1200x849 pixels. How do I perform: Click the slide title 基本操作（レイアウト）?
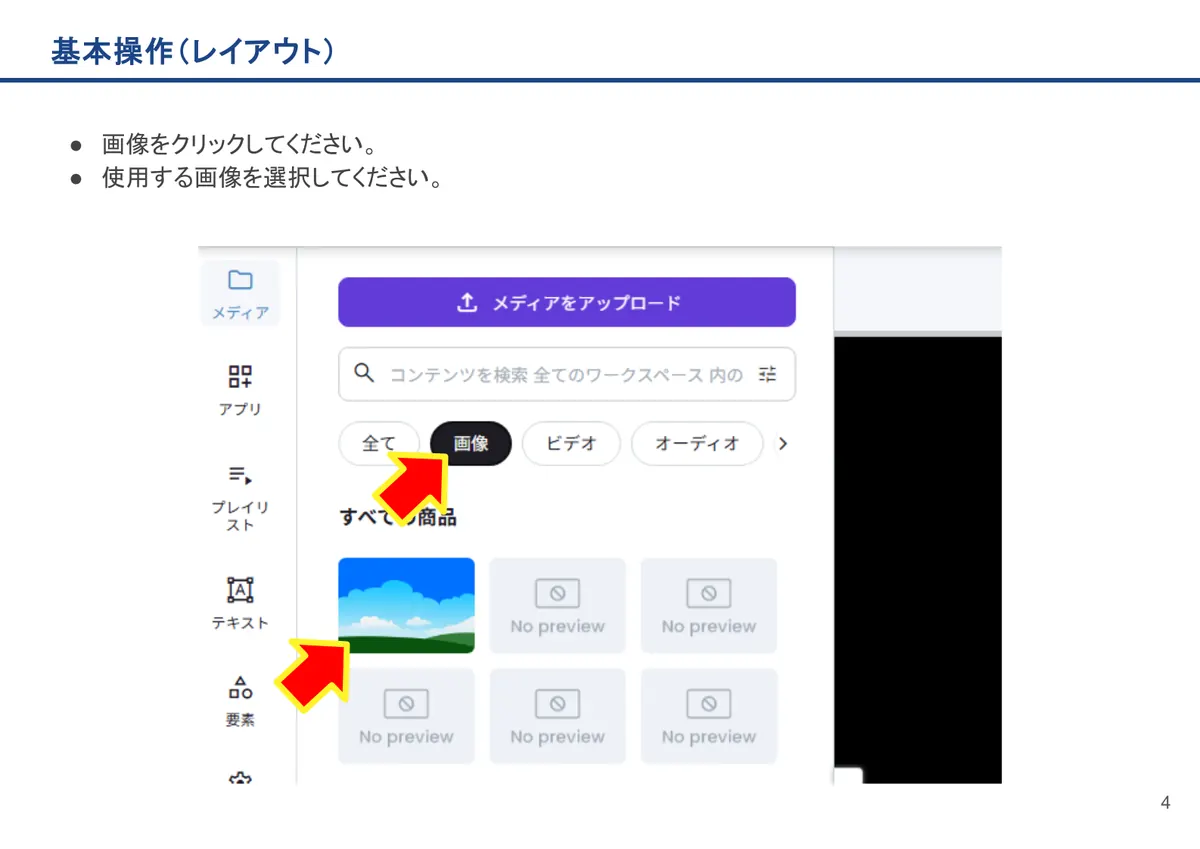tap(192, 52)
